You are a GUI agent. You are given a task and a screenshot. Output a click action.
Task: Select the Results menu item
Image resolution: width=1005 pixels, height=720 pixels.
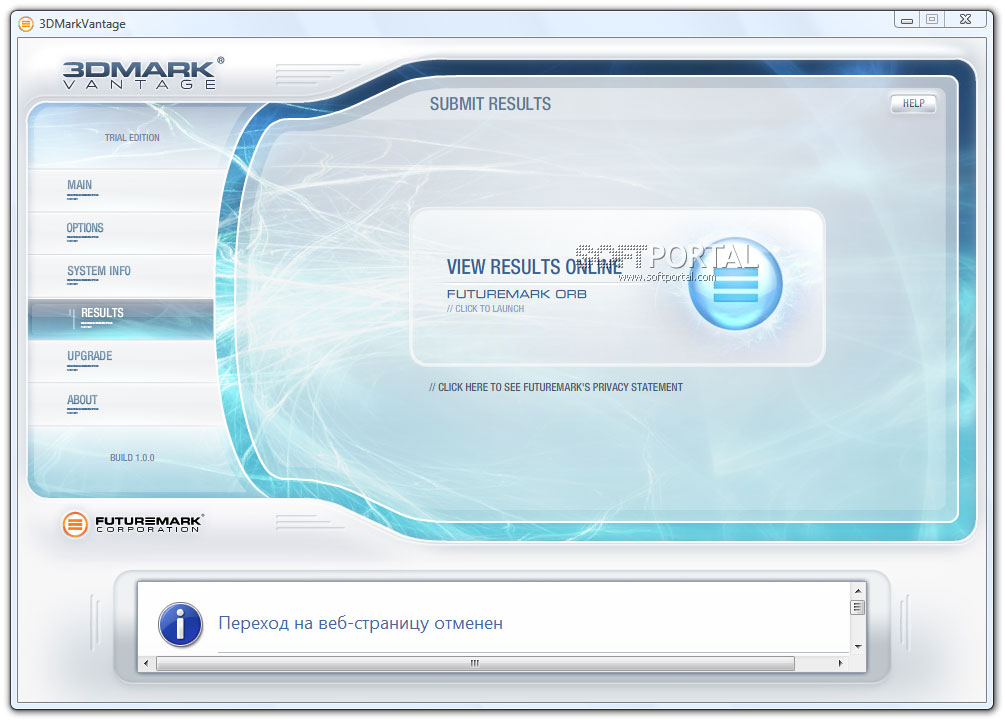click(x=122, y=318)
